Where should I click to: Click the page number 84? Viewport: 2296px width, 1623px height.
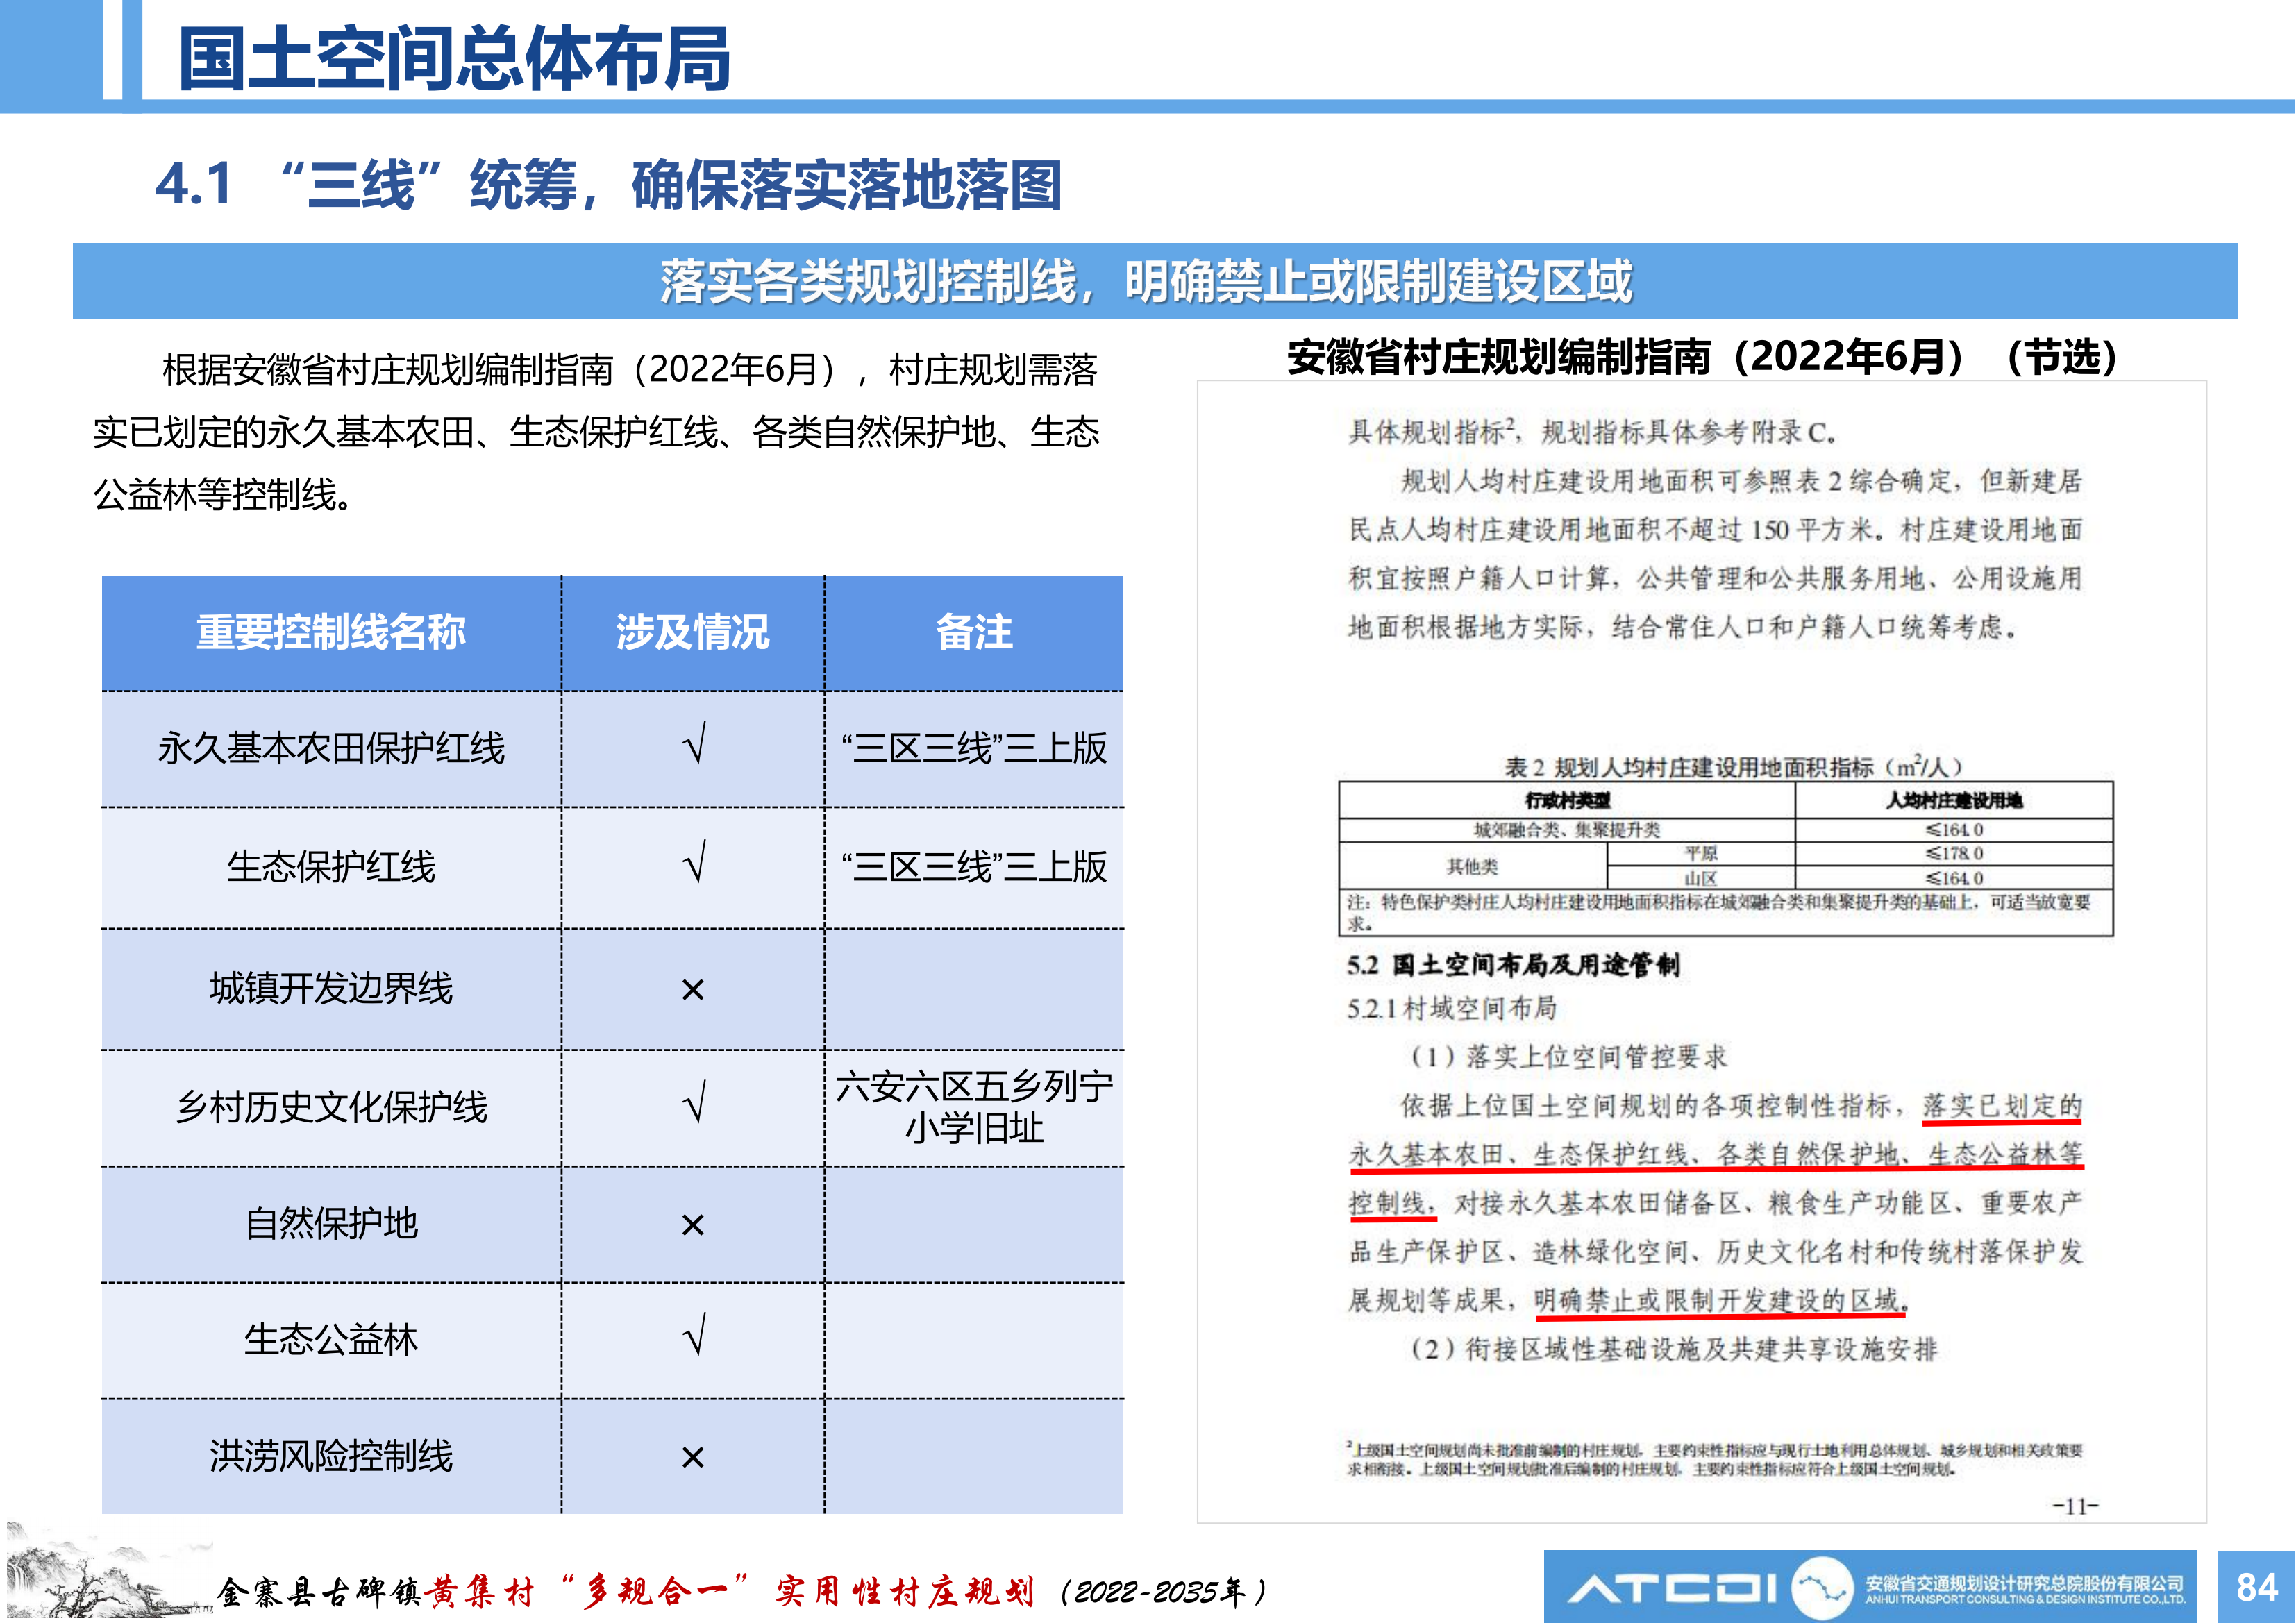[2257, 1587]
